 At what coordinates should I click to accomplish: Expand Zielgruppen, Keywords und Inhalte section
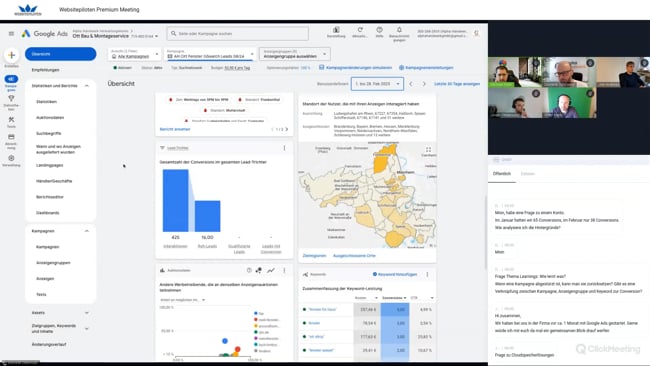[87, 329]
